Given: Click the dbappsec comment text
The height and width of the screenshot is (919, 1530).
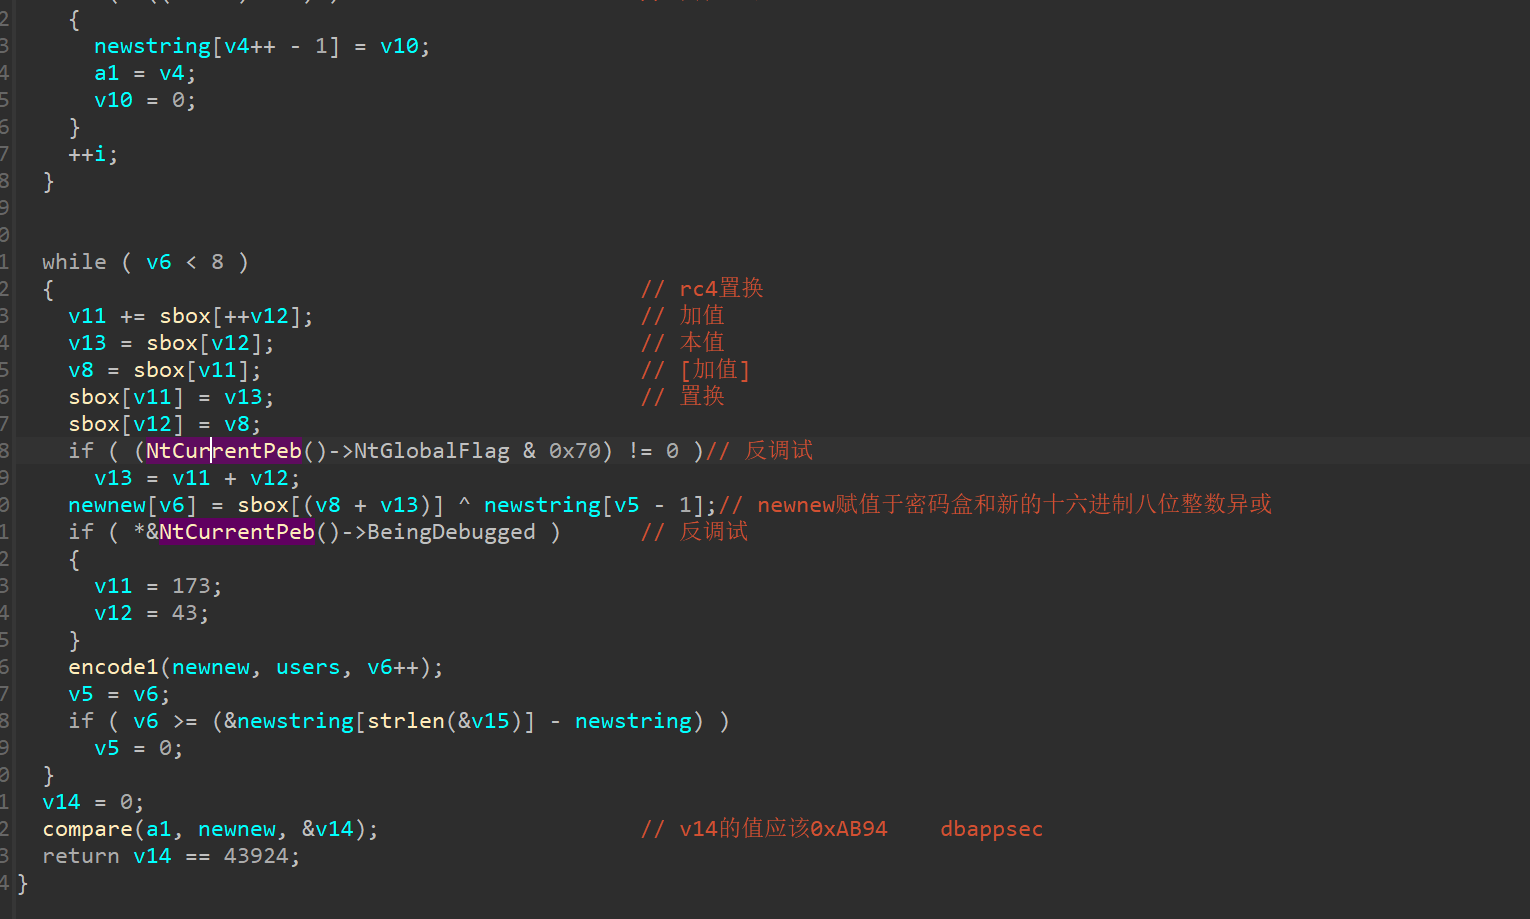Looking at the screenshot, I should click(991, 829).
